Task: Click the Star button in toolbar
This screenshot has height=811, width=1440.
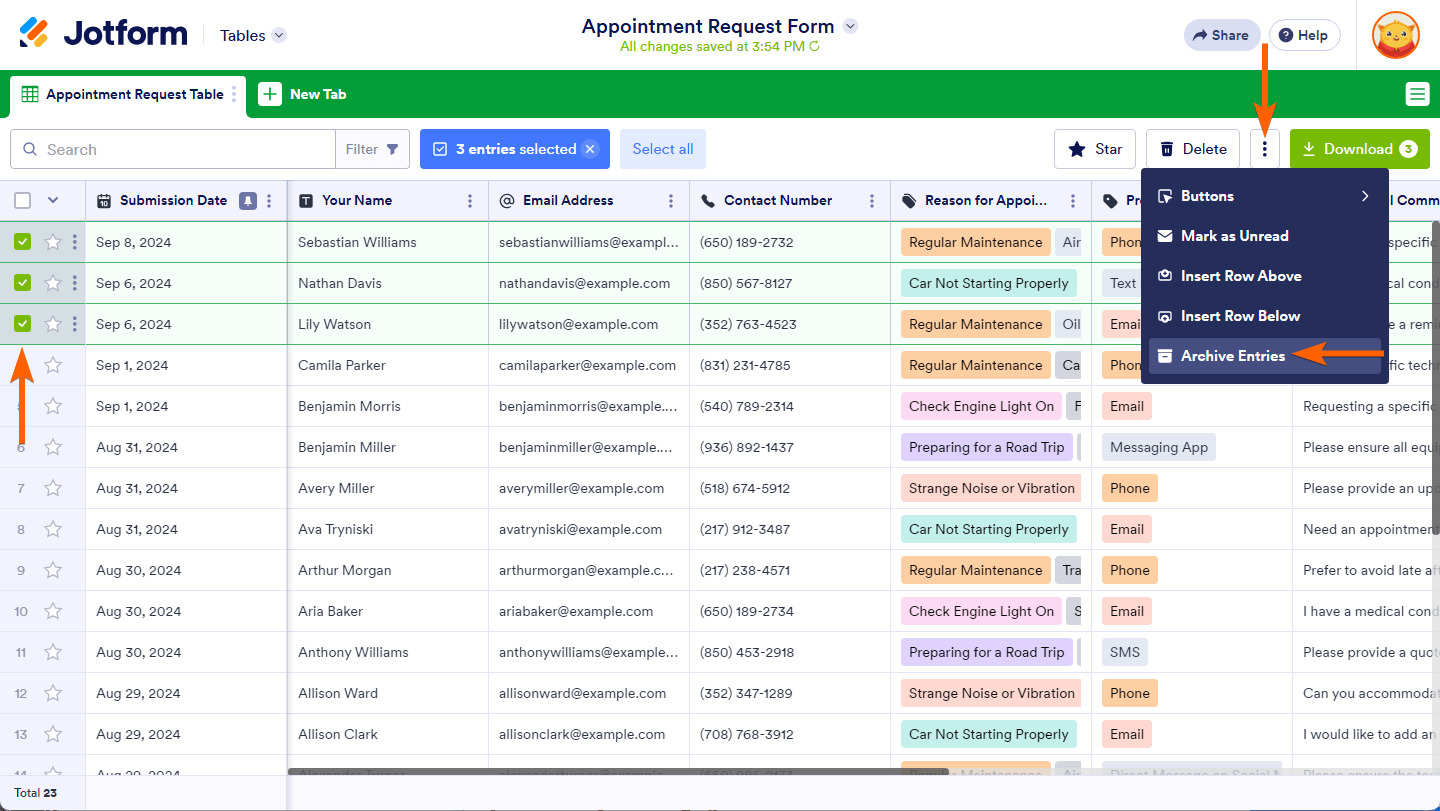Action: pyautogui.click(x=1095, y=149)
